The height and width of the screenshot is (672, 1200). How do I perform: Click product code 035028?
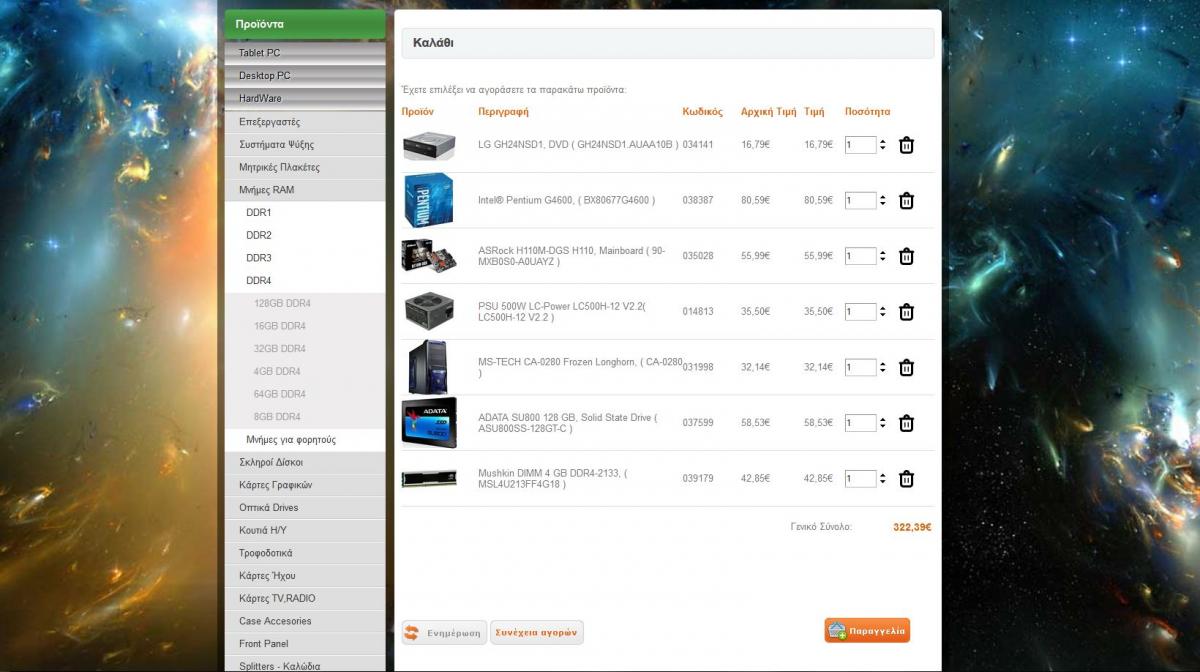point(698,256)
